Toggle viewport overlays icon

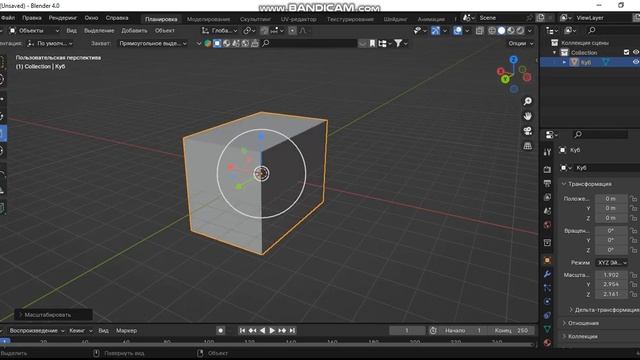coord(458,31)
